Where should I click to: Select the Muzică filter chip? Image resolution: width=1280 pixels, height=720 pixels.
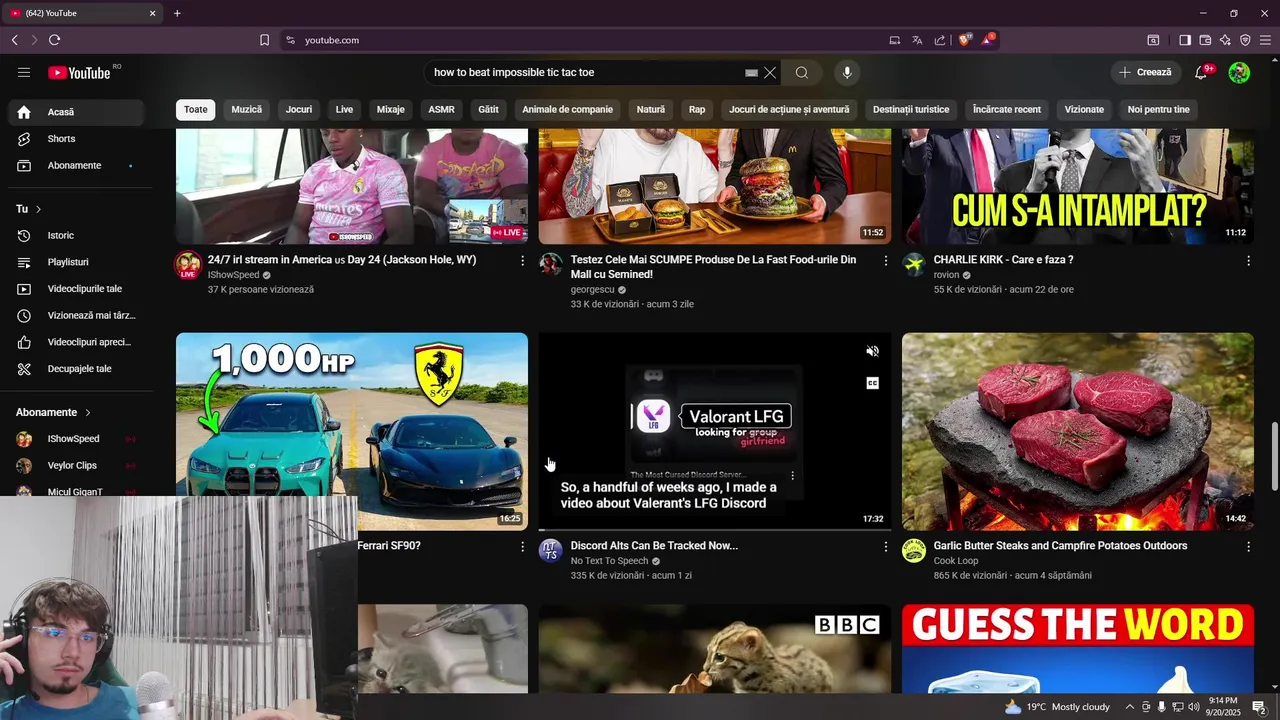(247, 109)
